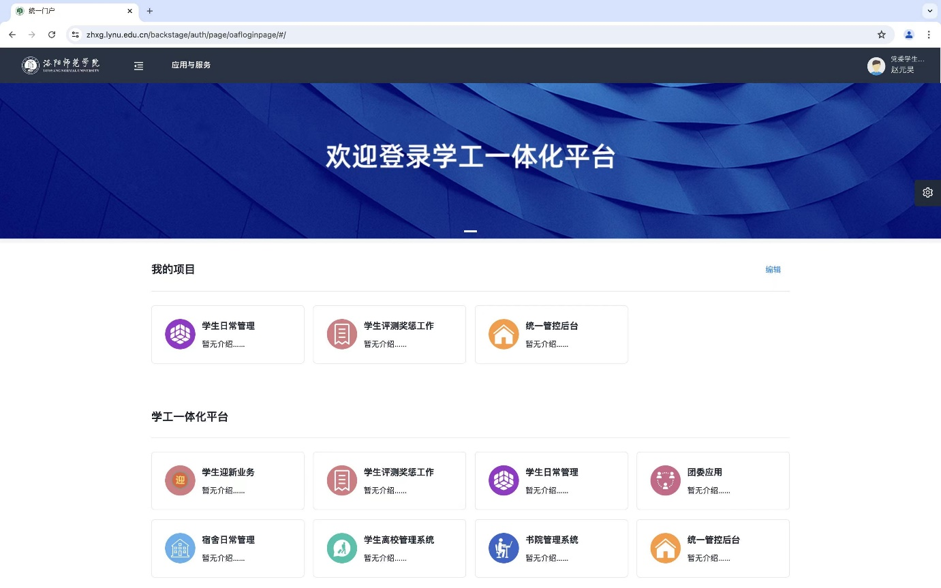
Task: Click the 学生日常管理 title under 我的项目
Action: (x=228, y=326)
